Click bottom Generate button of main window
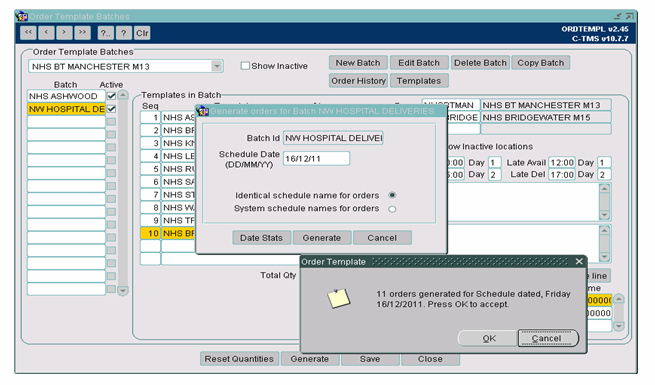655x385 pixels. pyautogui.click(x=310, y=359)
